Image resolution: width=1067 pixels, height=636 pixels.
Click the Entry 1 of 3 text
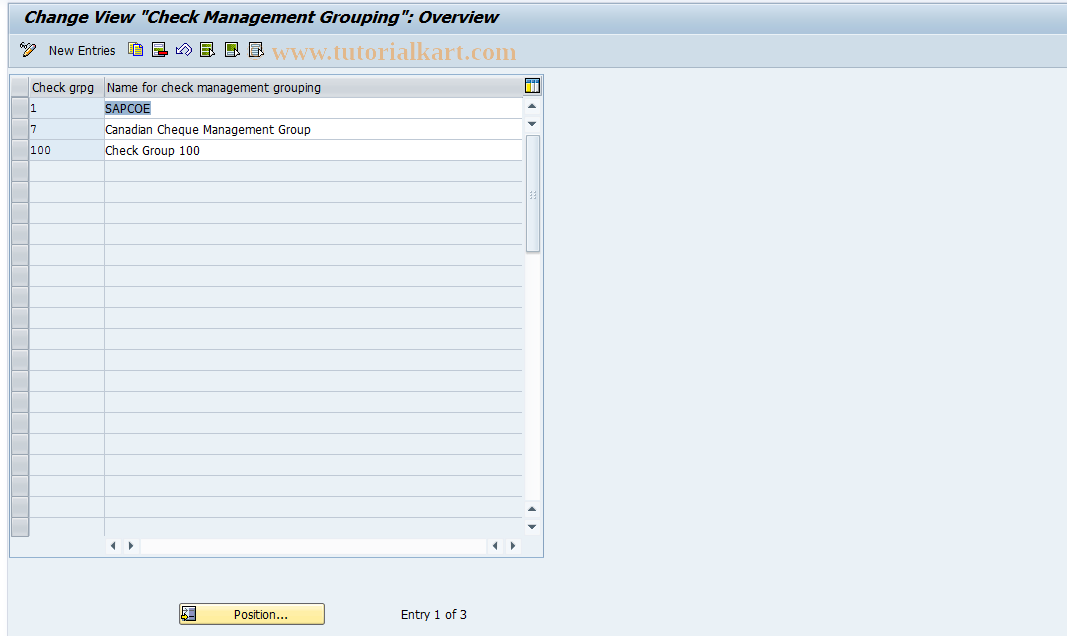(x=433, y=614)
